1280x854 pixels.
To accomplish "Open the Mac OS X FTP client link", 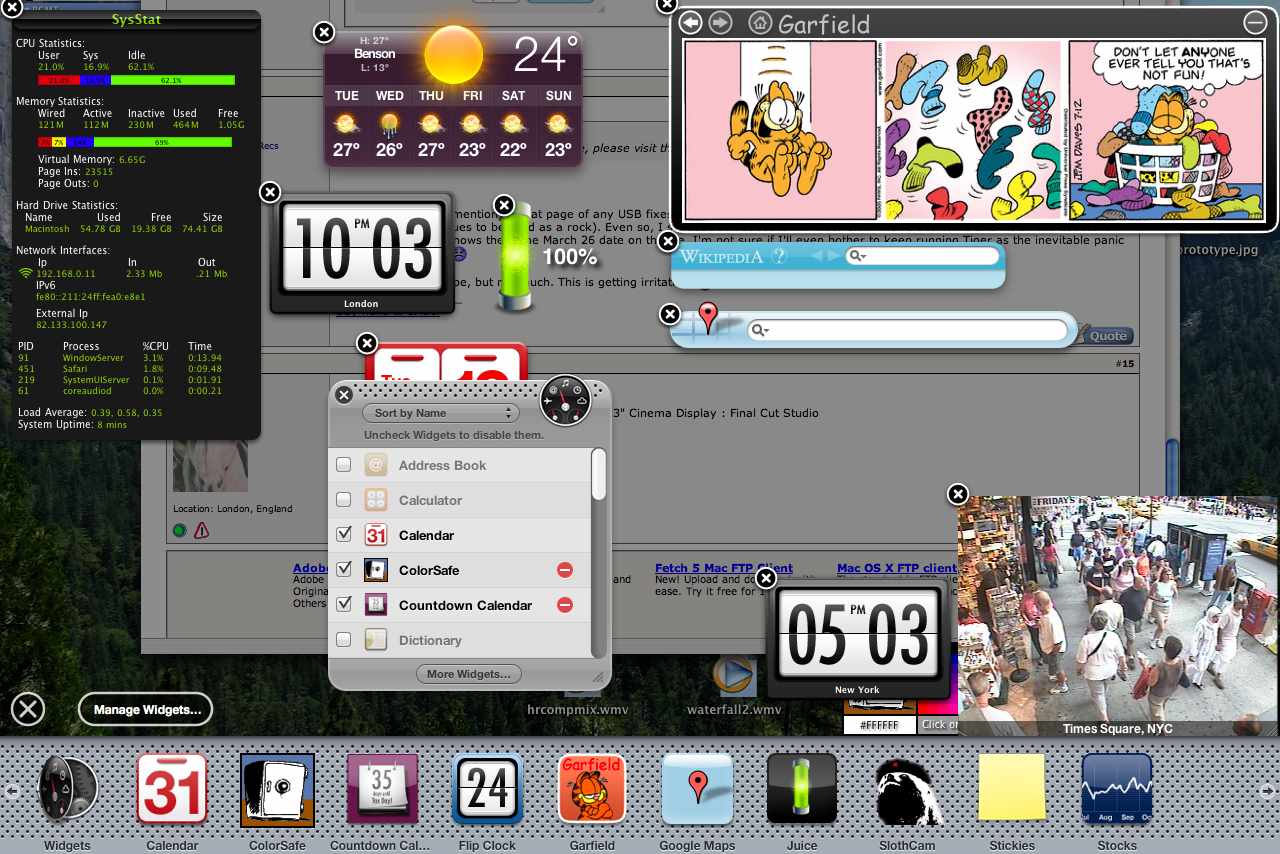I will [x=897, y=568].
